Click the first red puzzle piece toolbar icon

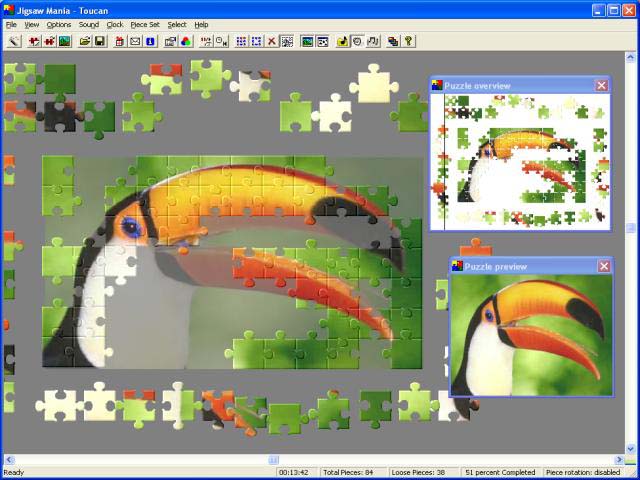(34, 41)
